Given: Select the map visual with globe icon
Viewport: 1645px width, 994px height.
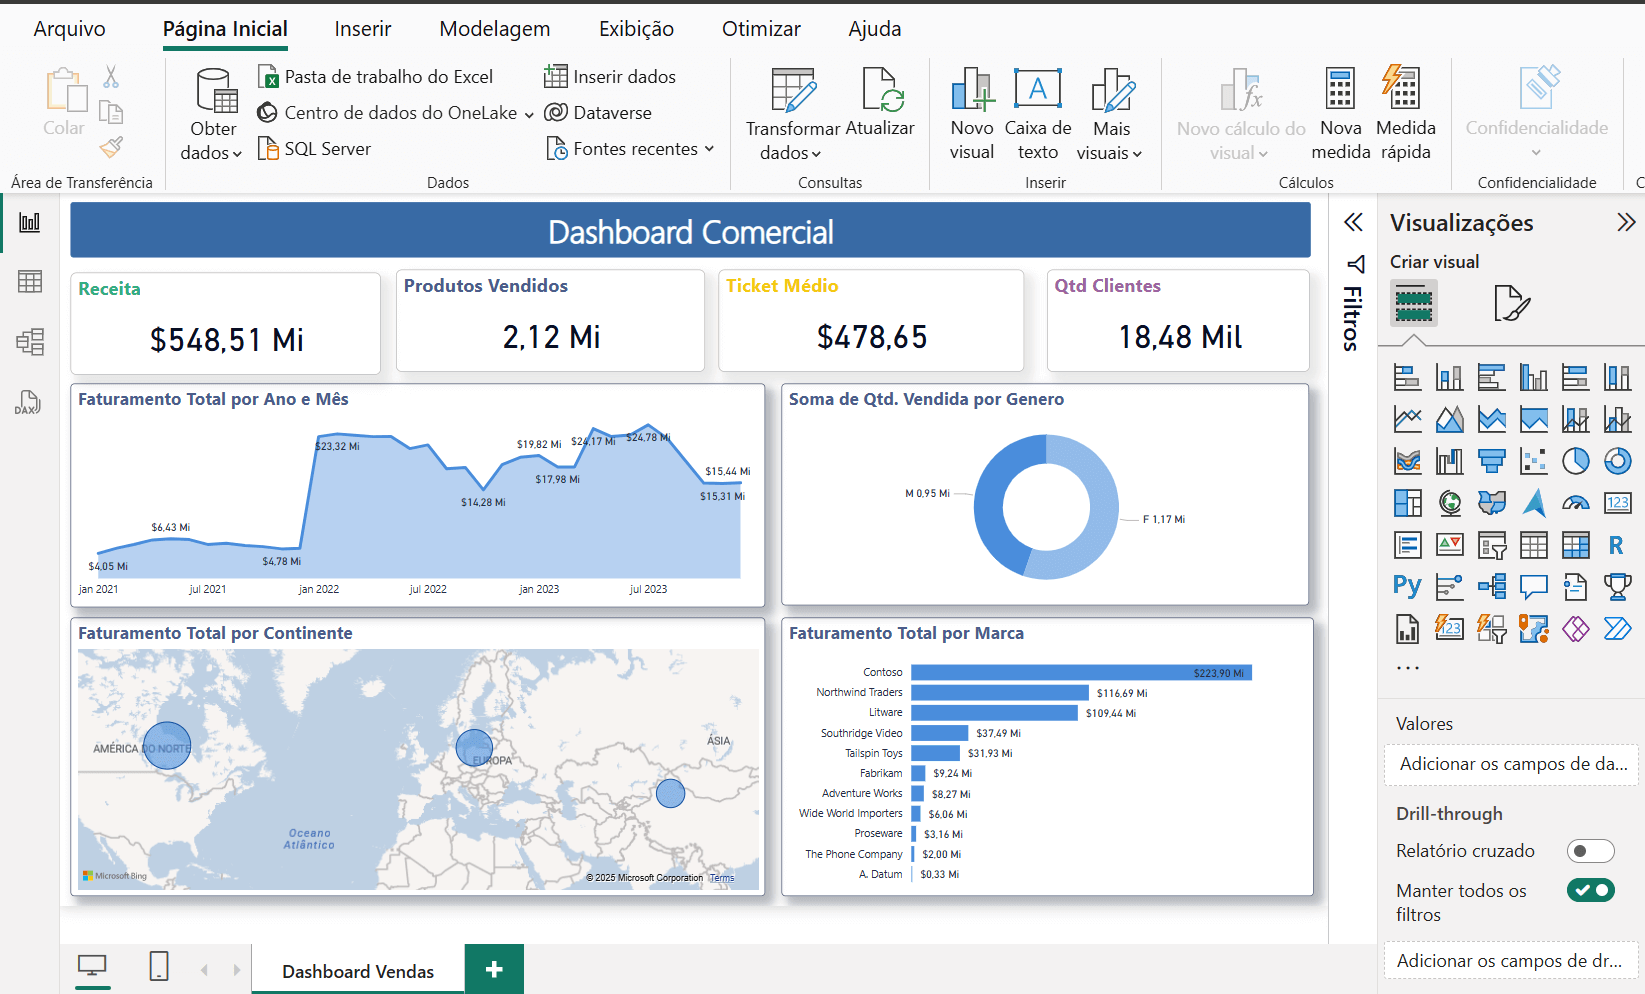Looking at the screenshot, I should 1449,503.
